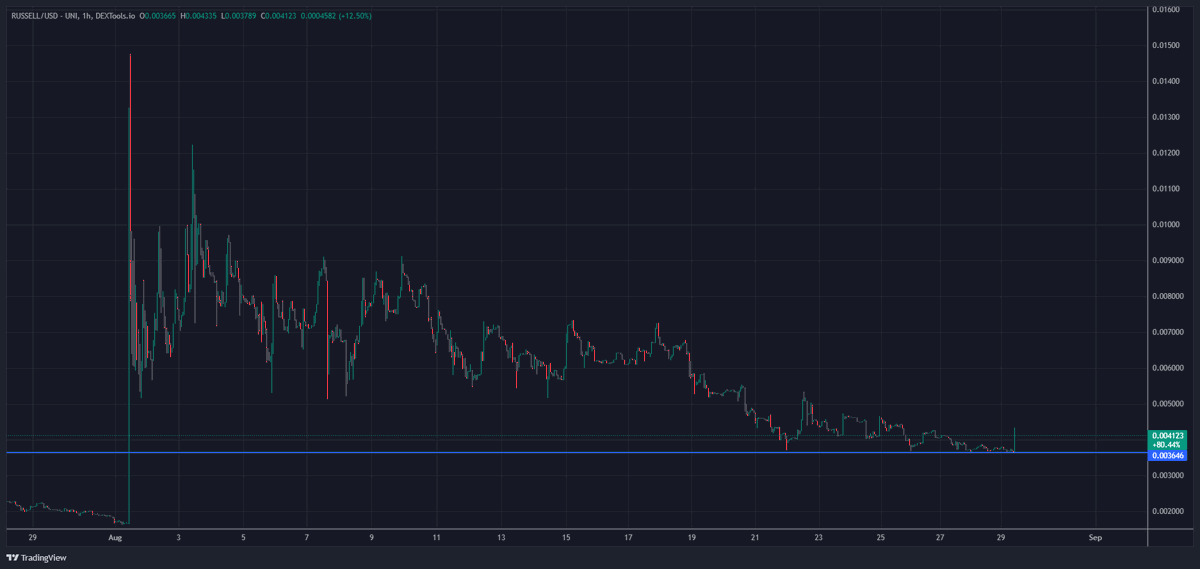Click the 0.01300 price axis label
1200x569 pixels.
(1166, 117)
